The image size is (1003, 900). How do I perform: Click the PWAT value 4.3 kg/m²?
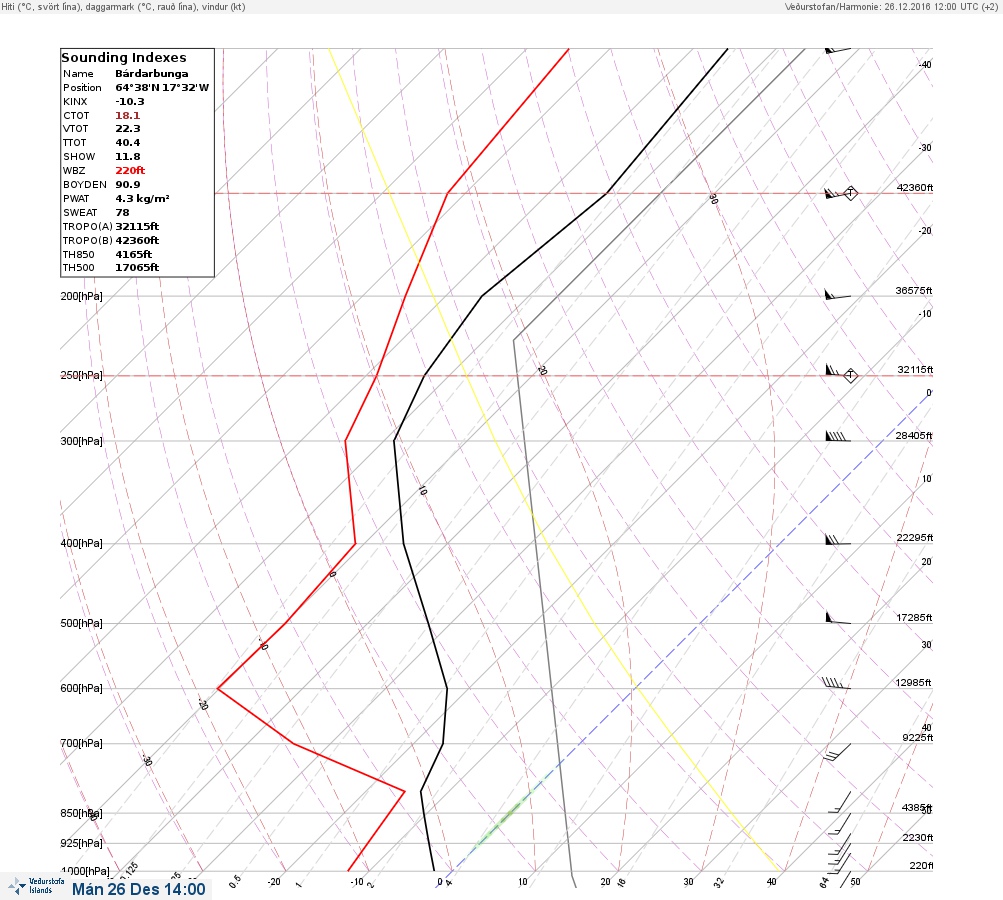click(142, 199)
